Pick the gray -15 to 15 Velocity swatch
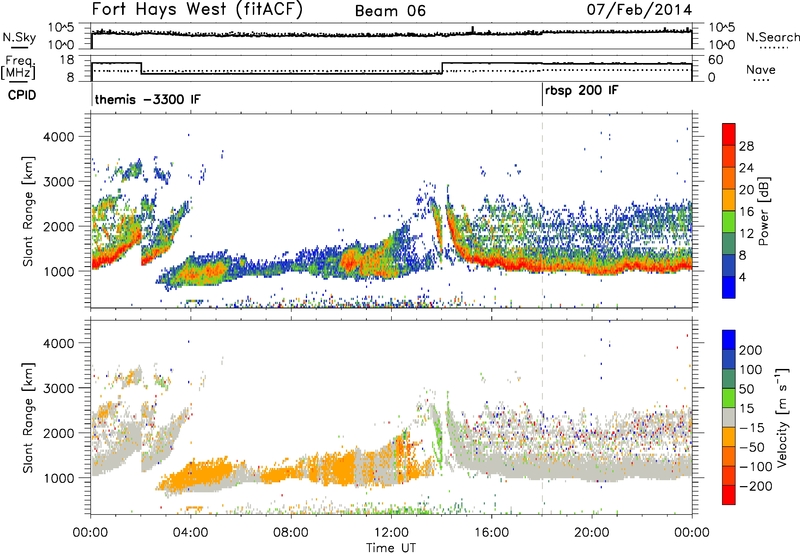The image size is (800, 554). click(729, 418)
